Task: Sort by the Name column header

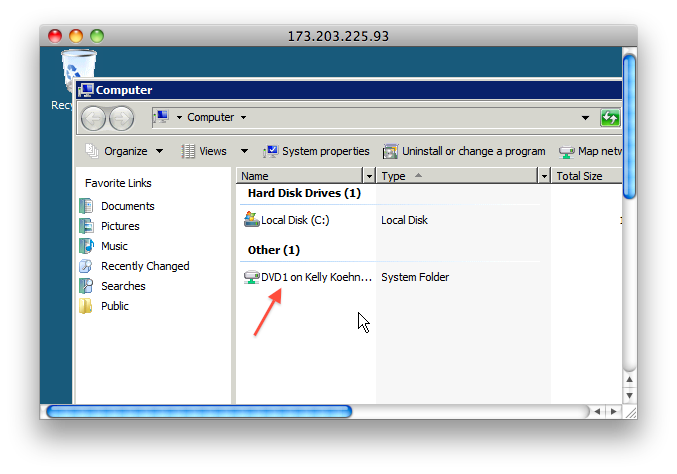Action: [x=299, y=176]
